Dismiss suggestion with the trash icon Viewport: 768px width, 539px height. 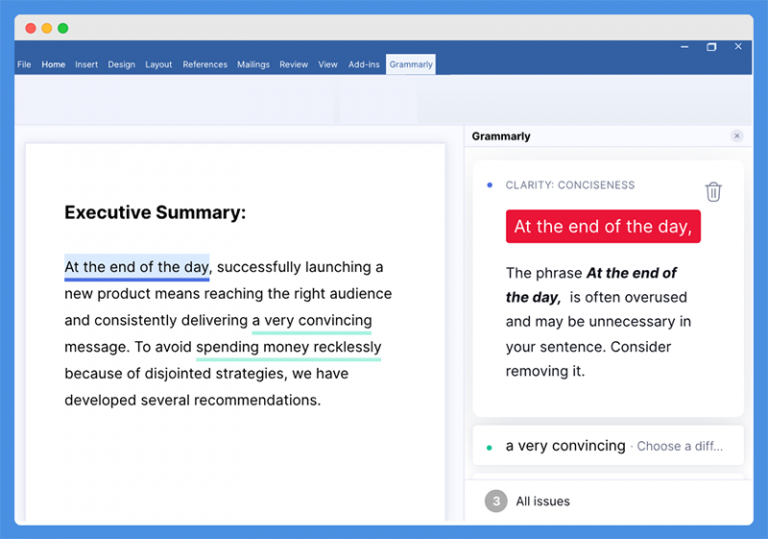pos(713,192)
